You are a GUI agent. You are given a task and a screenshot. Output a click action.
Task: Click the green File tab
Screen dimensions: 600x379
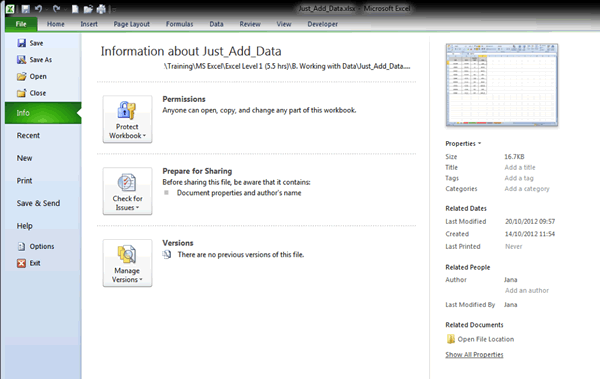[x=21, y=24]
